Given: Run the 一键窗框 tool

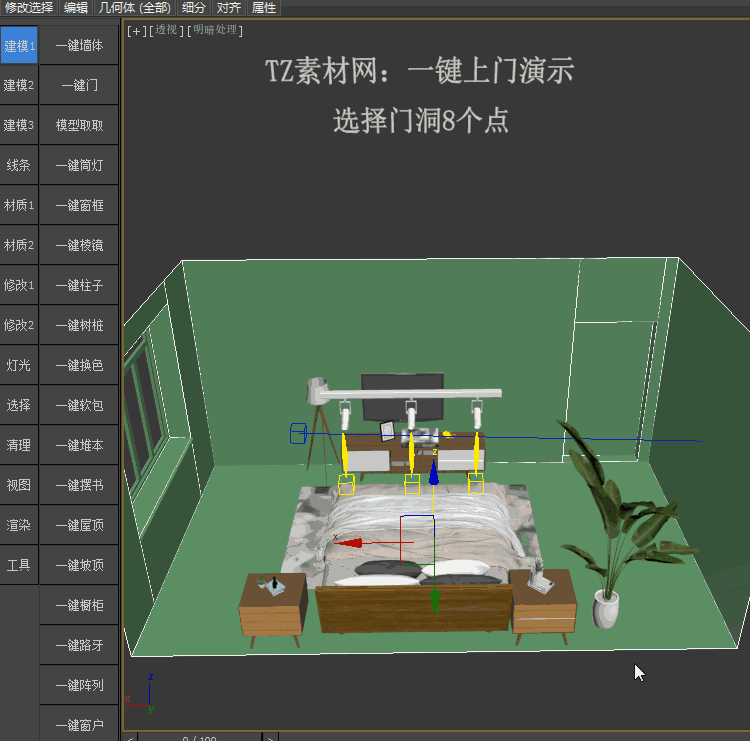Looking at the screenshot, I should click(x=79, y=205).
